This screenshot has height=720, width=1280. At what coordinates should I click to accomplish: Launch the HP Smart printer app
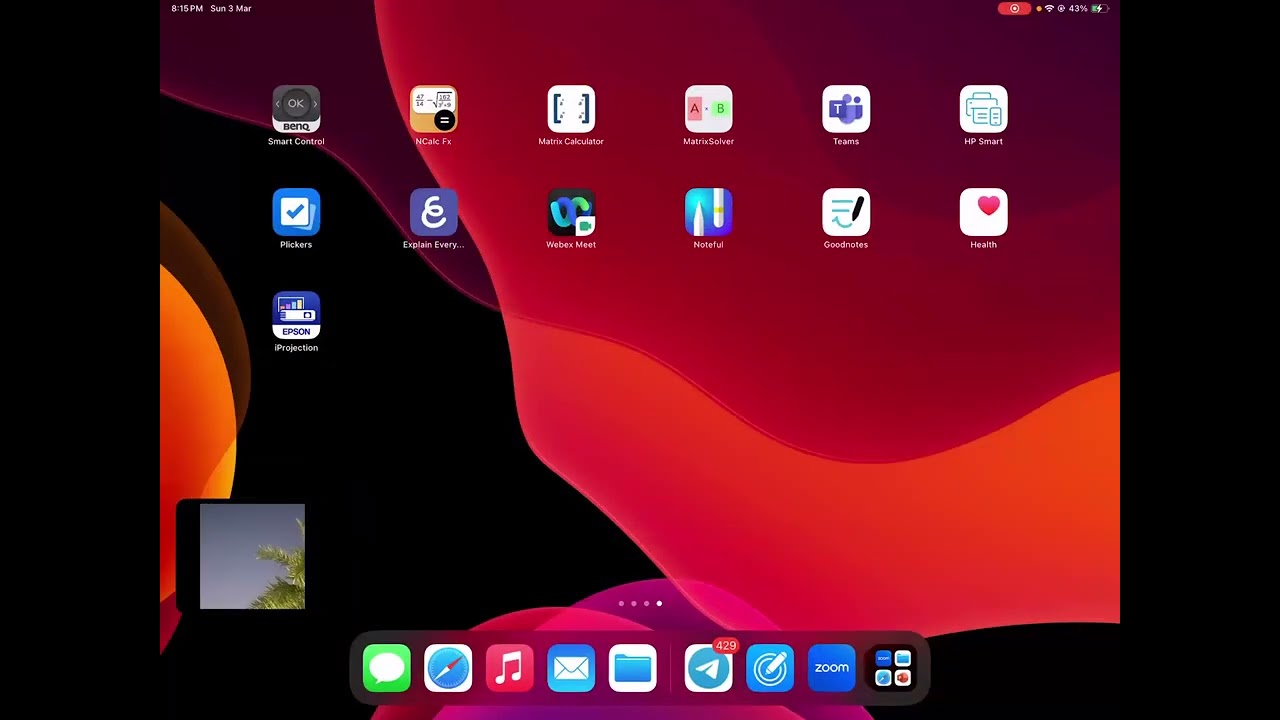click(984, 109)
